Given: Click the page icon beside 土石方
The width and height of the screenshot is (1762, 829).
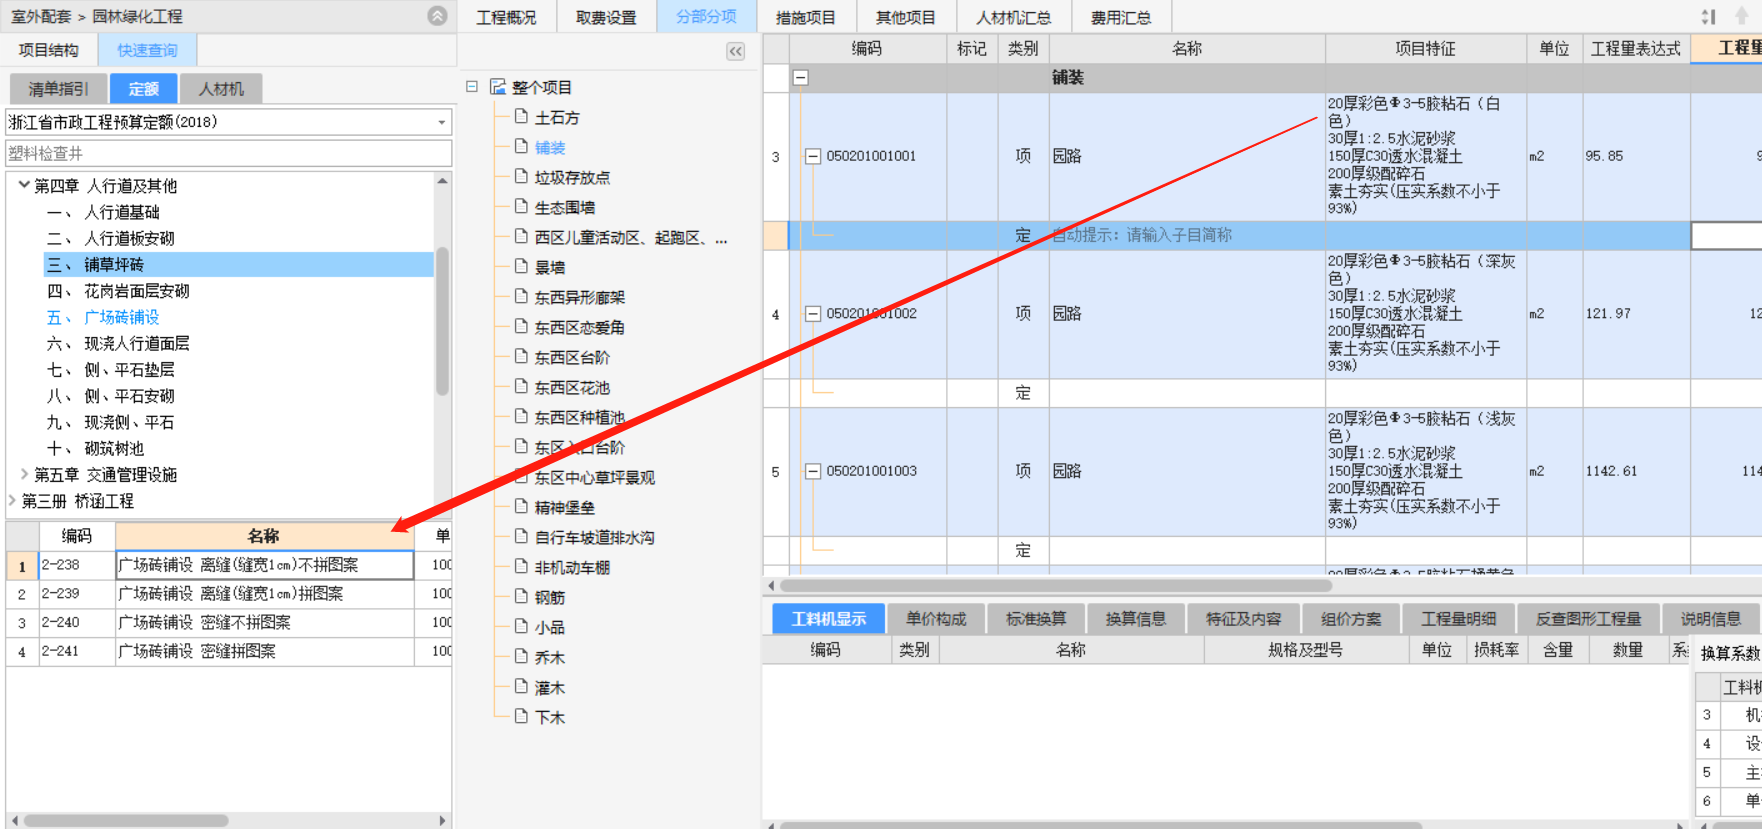Looking at the screenshot, I should (x=521, y=116).
